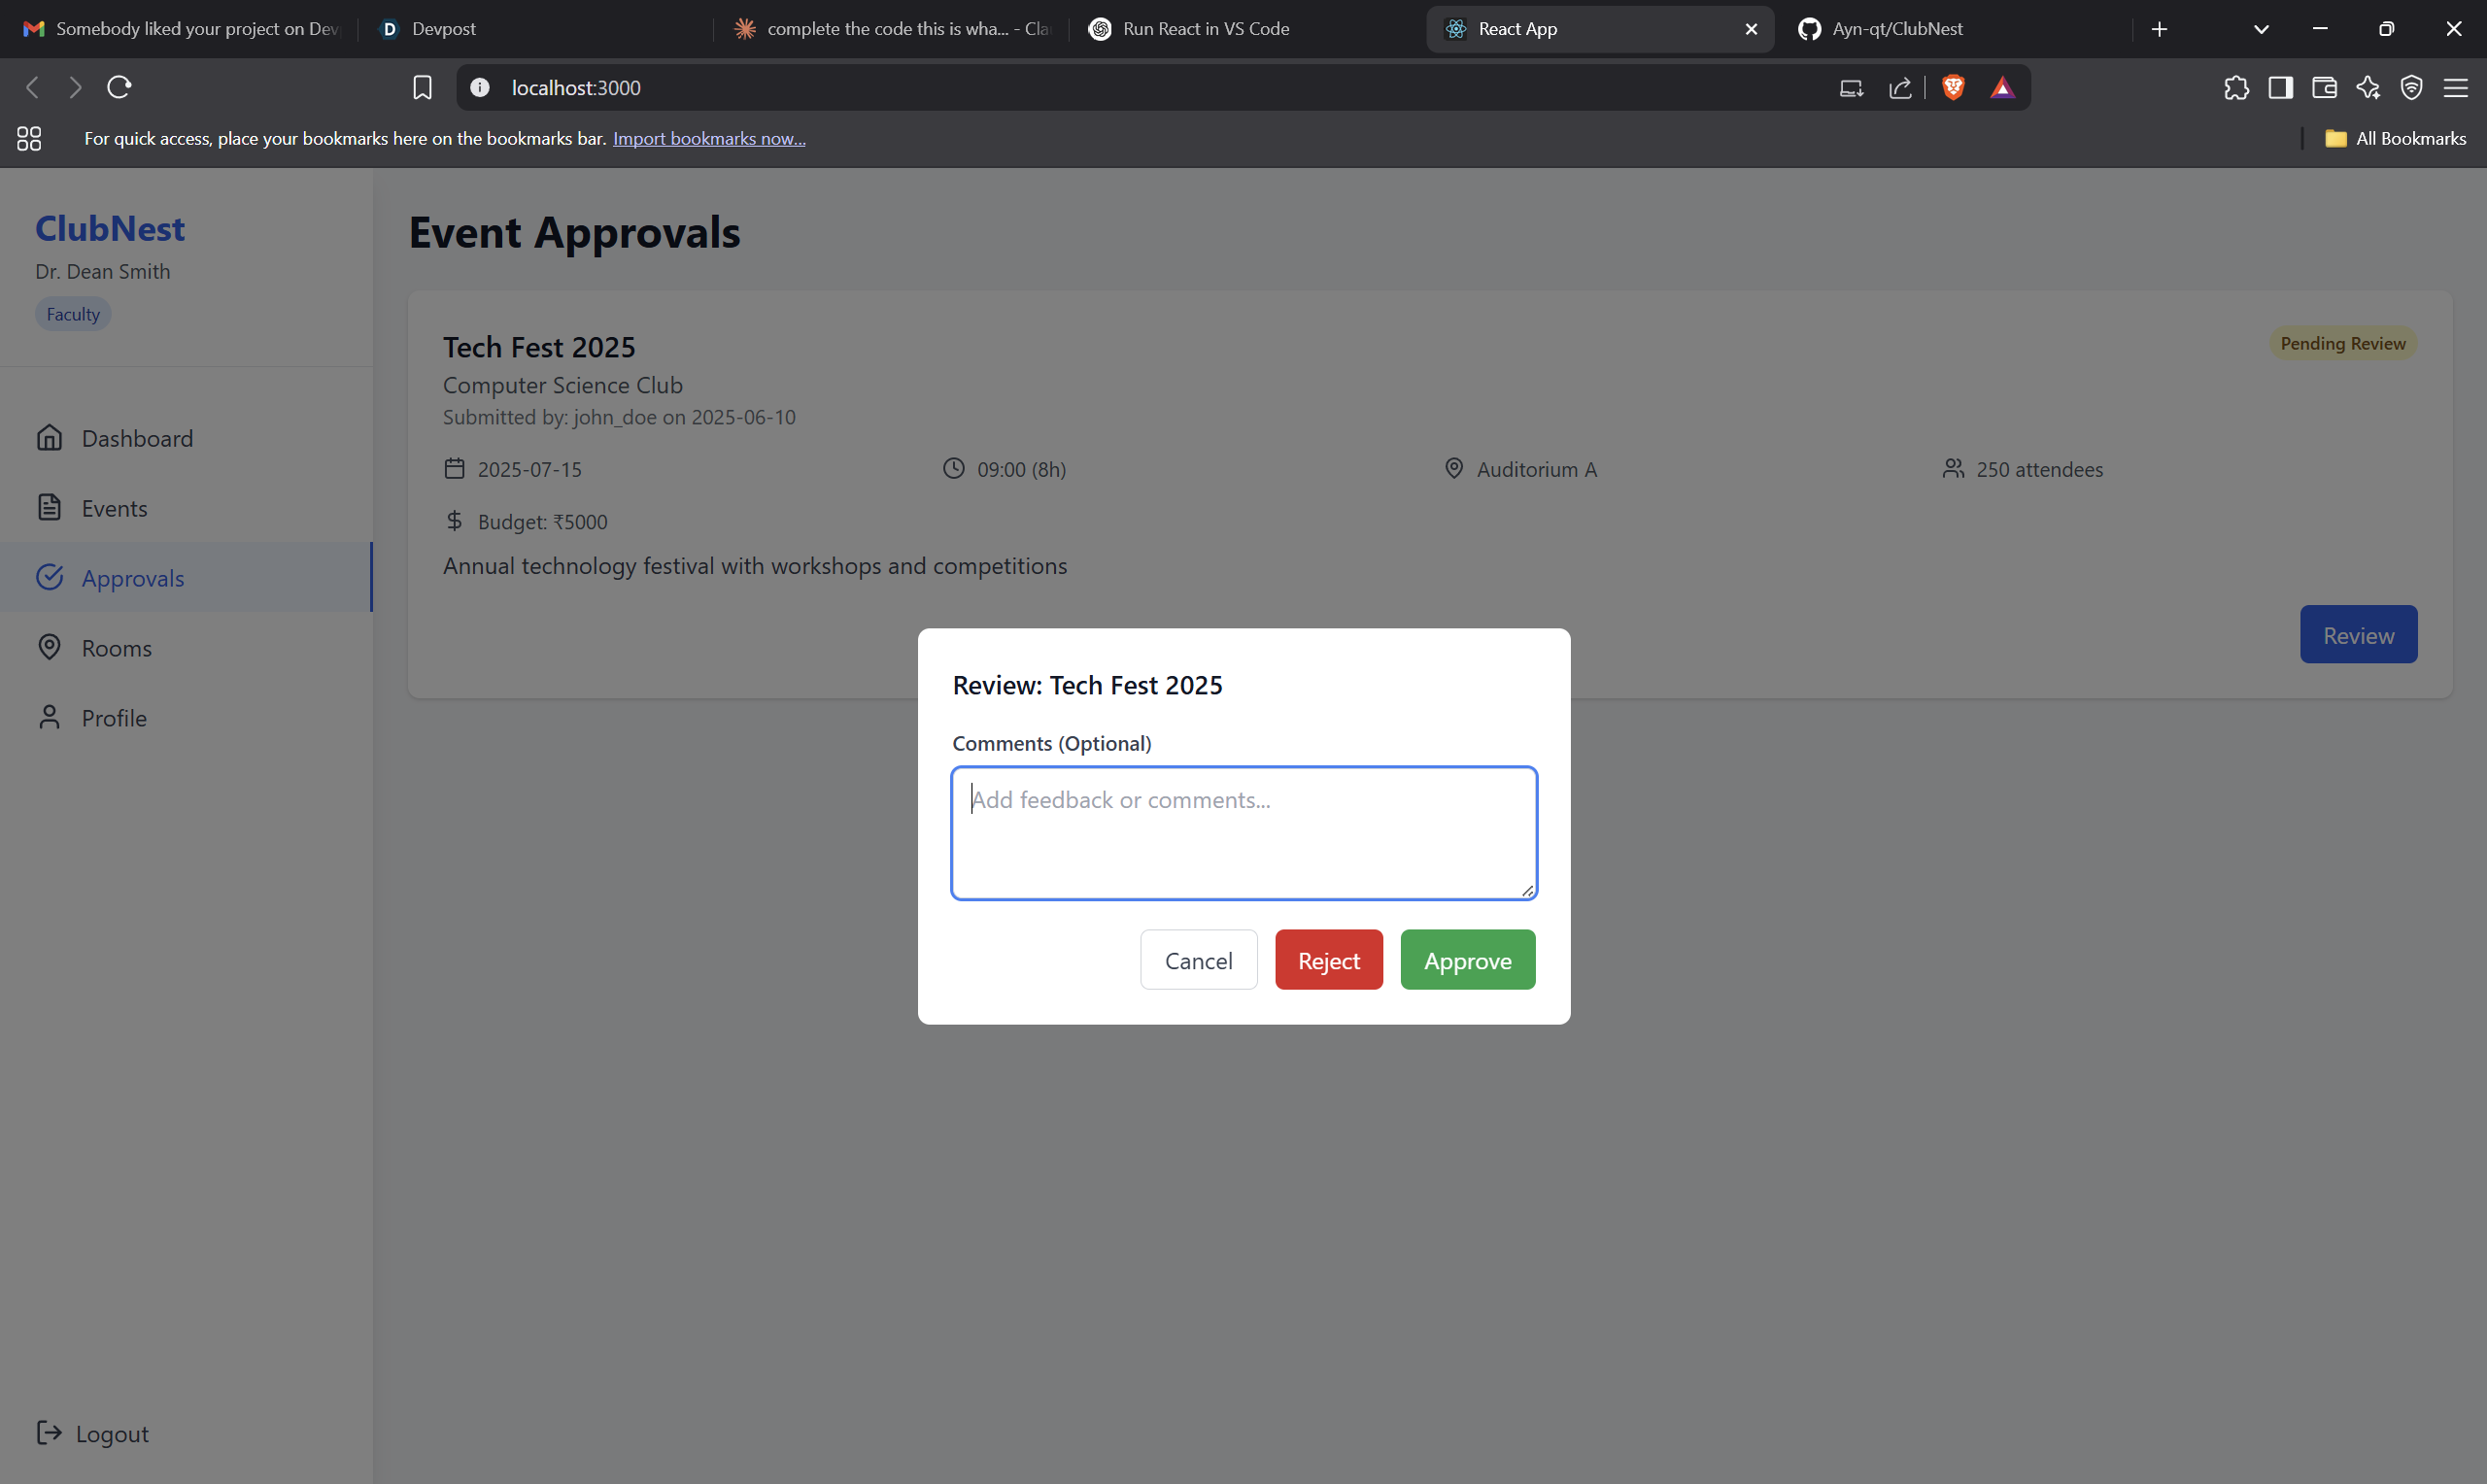Open Profile page from sidebar
This screenshot has height=1484, width=2487.
pyautogui.click(x=114, y=718)
